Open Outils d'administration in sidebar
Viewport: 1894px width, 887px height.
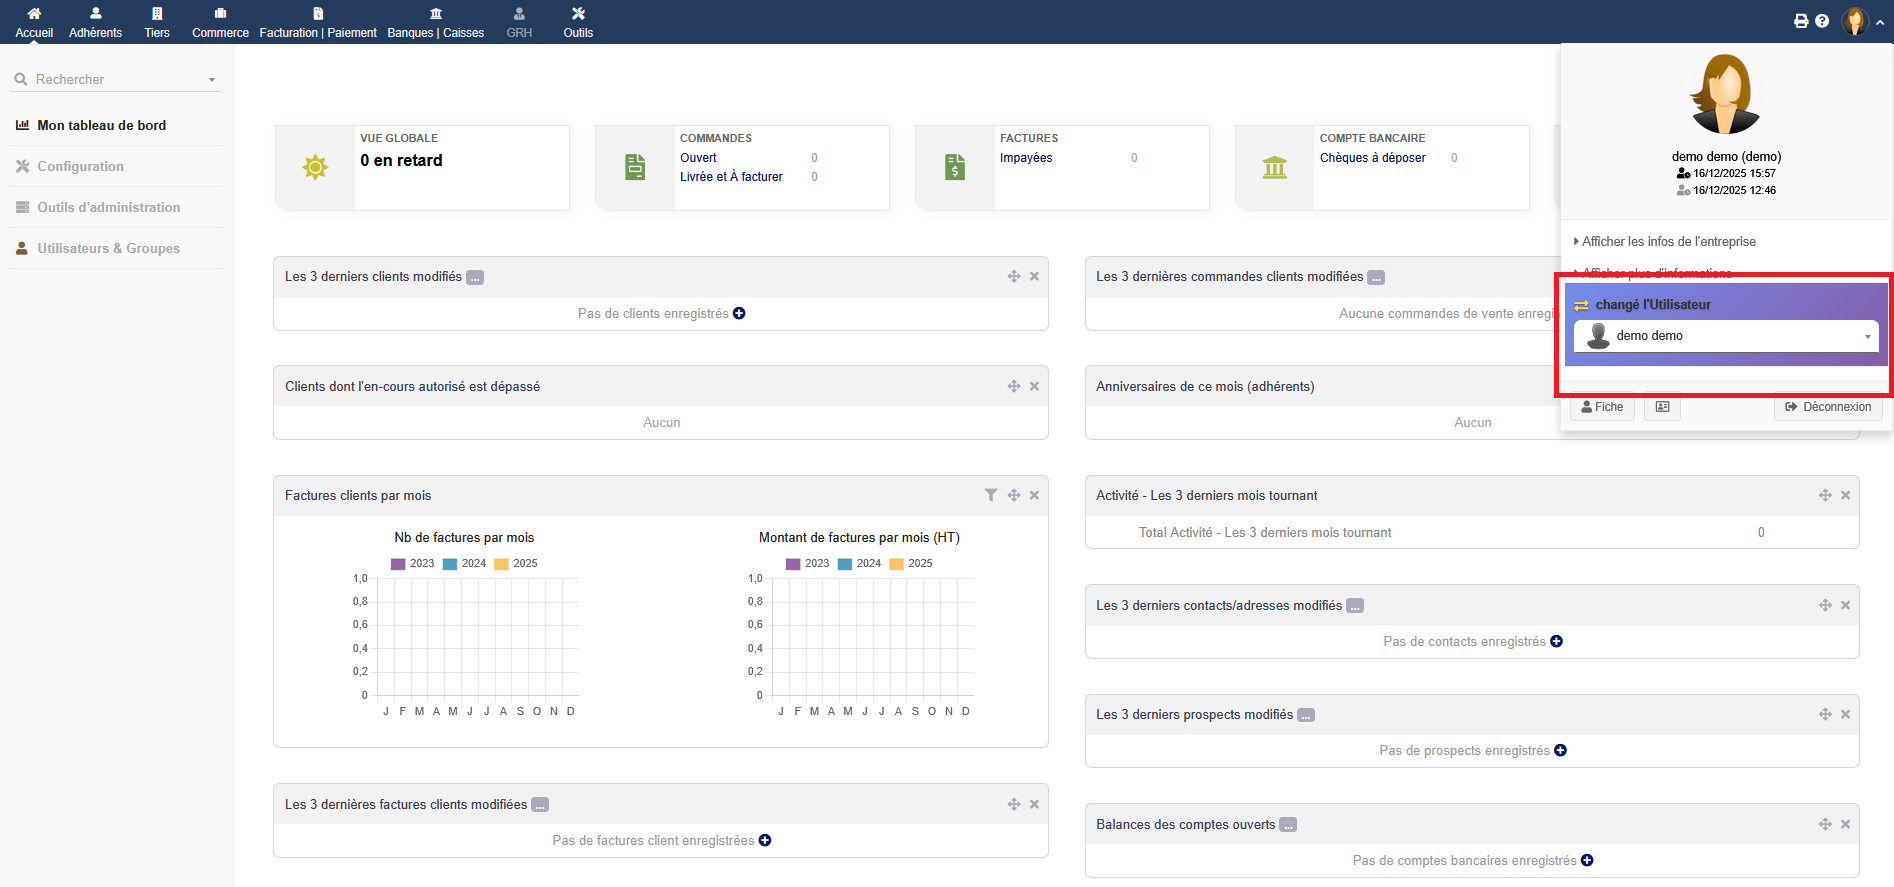(x=109, y=207)
